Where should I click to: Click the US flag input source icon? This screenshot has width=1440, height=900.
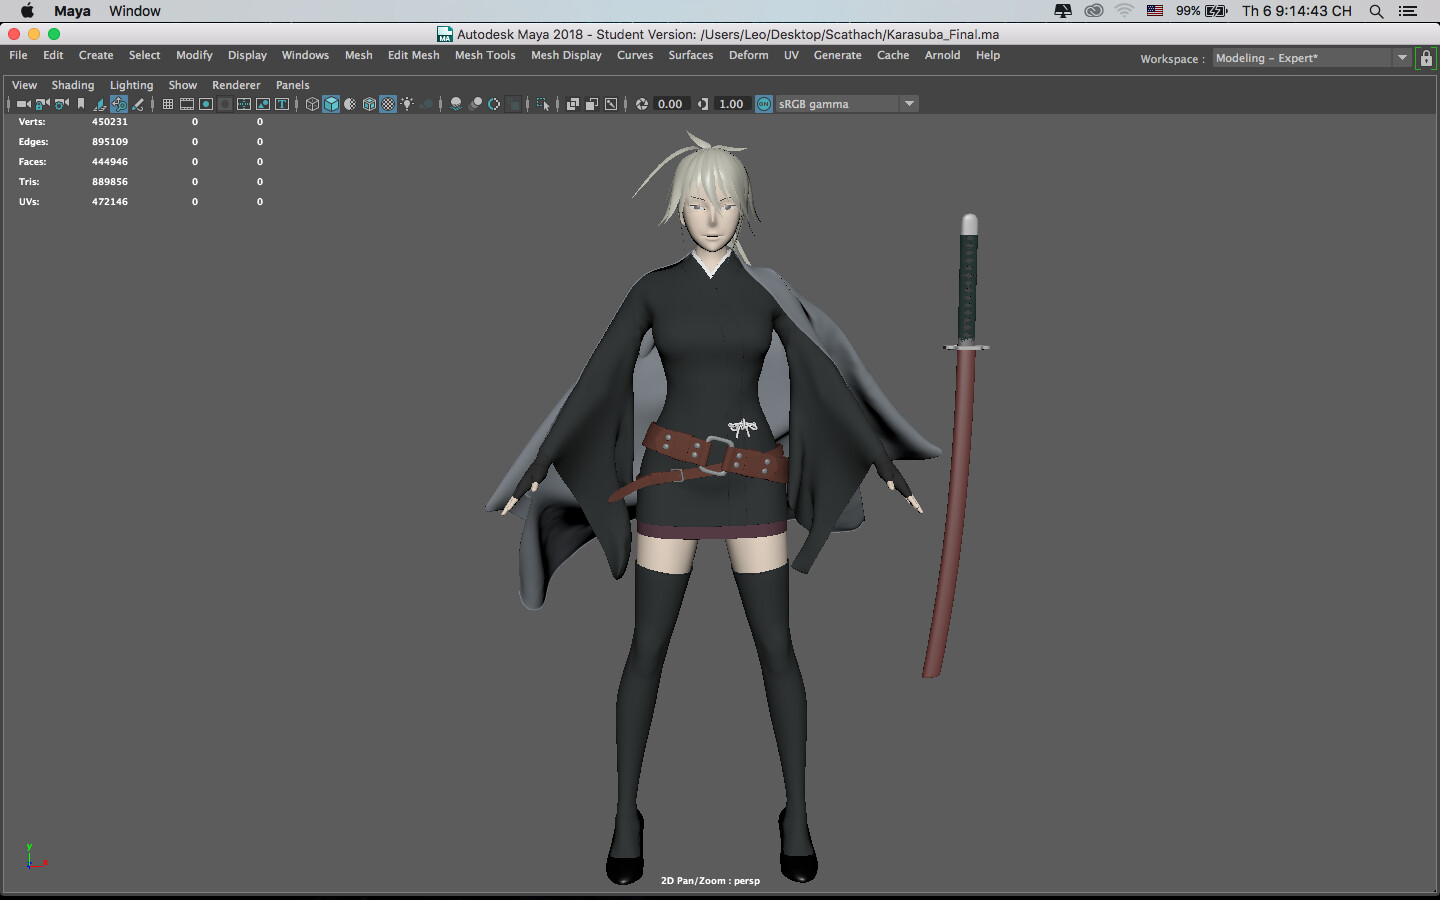point(1155,11)
